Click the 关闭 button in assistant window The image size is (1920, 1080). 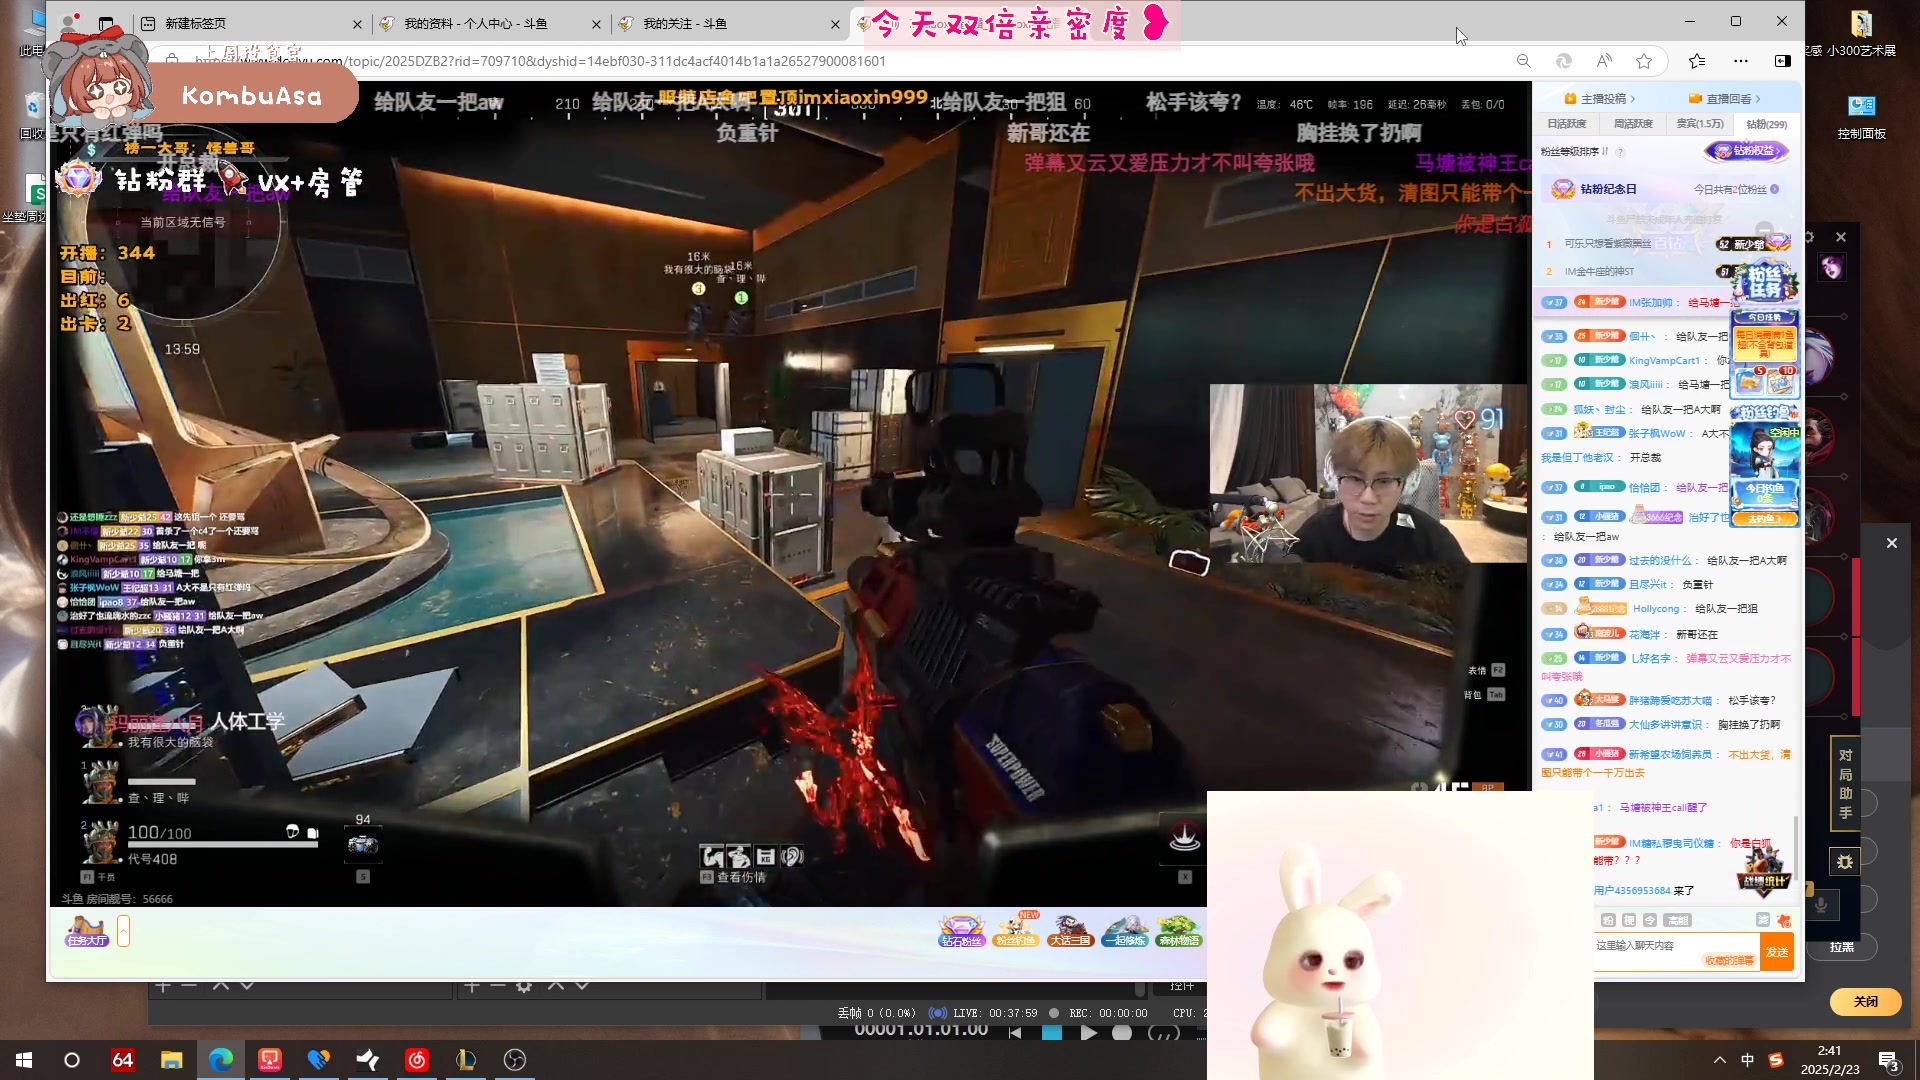[1866, 1001]
